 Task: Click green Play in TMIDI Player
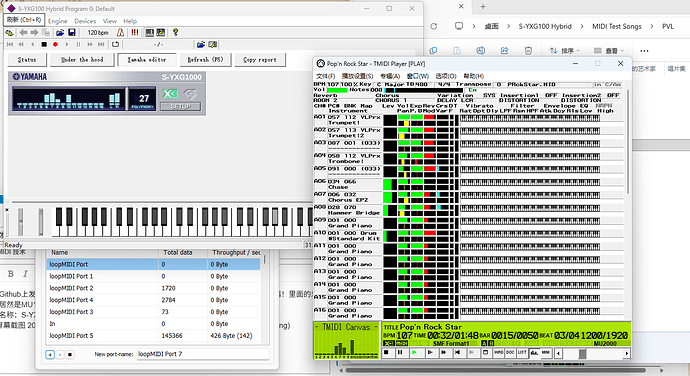(414, 352)
